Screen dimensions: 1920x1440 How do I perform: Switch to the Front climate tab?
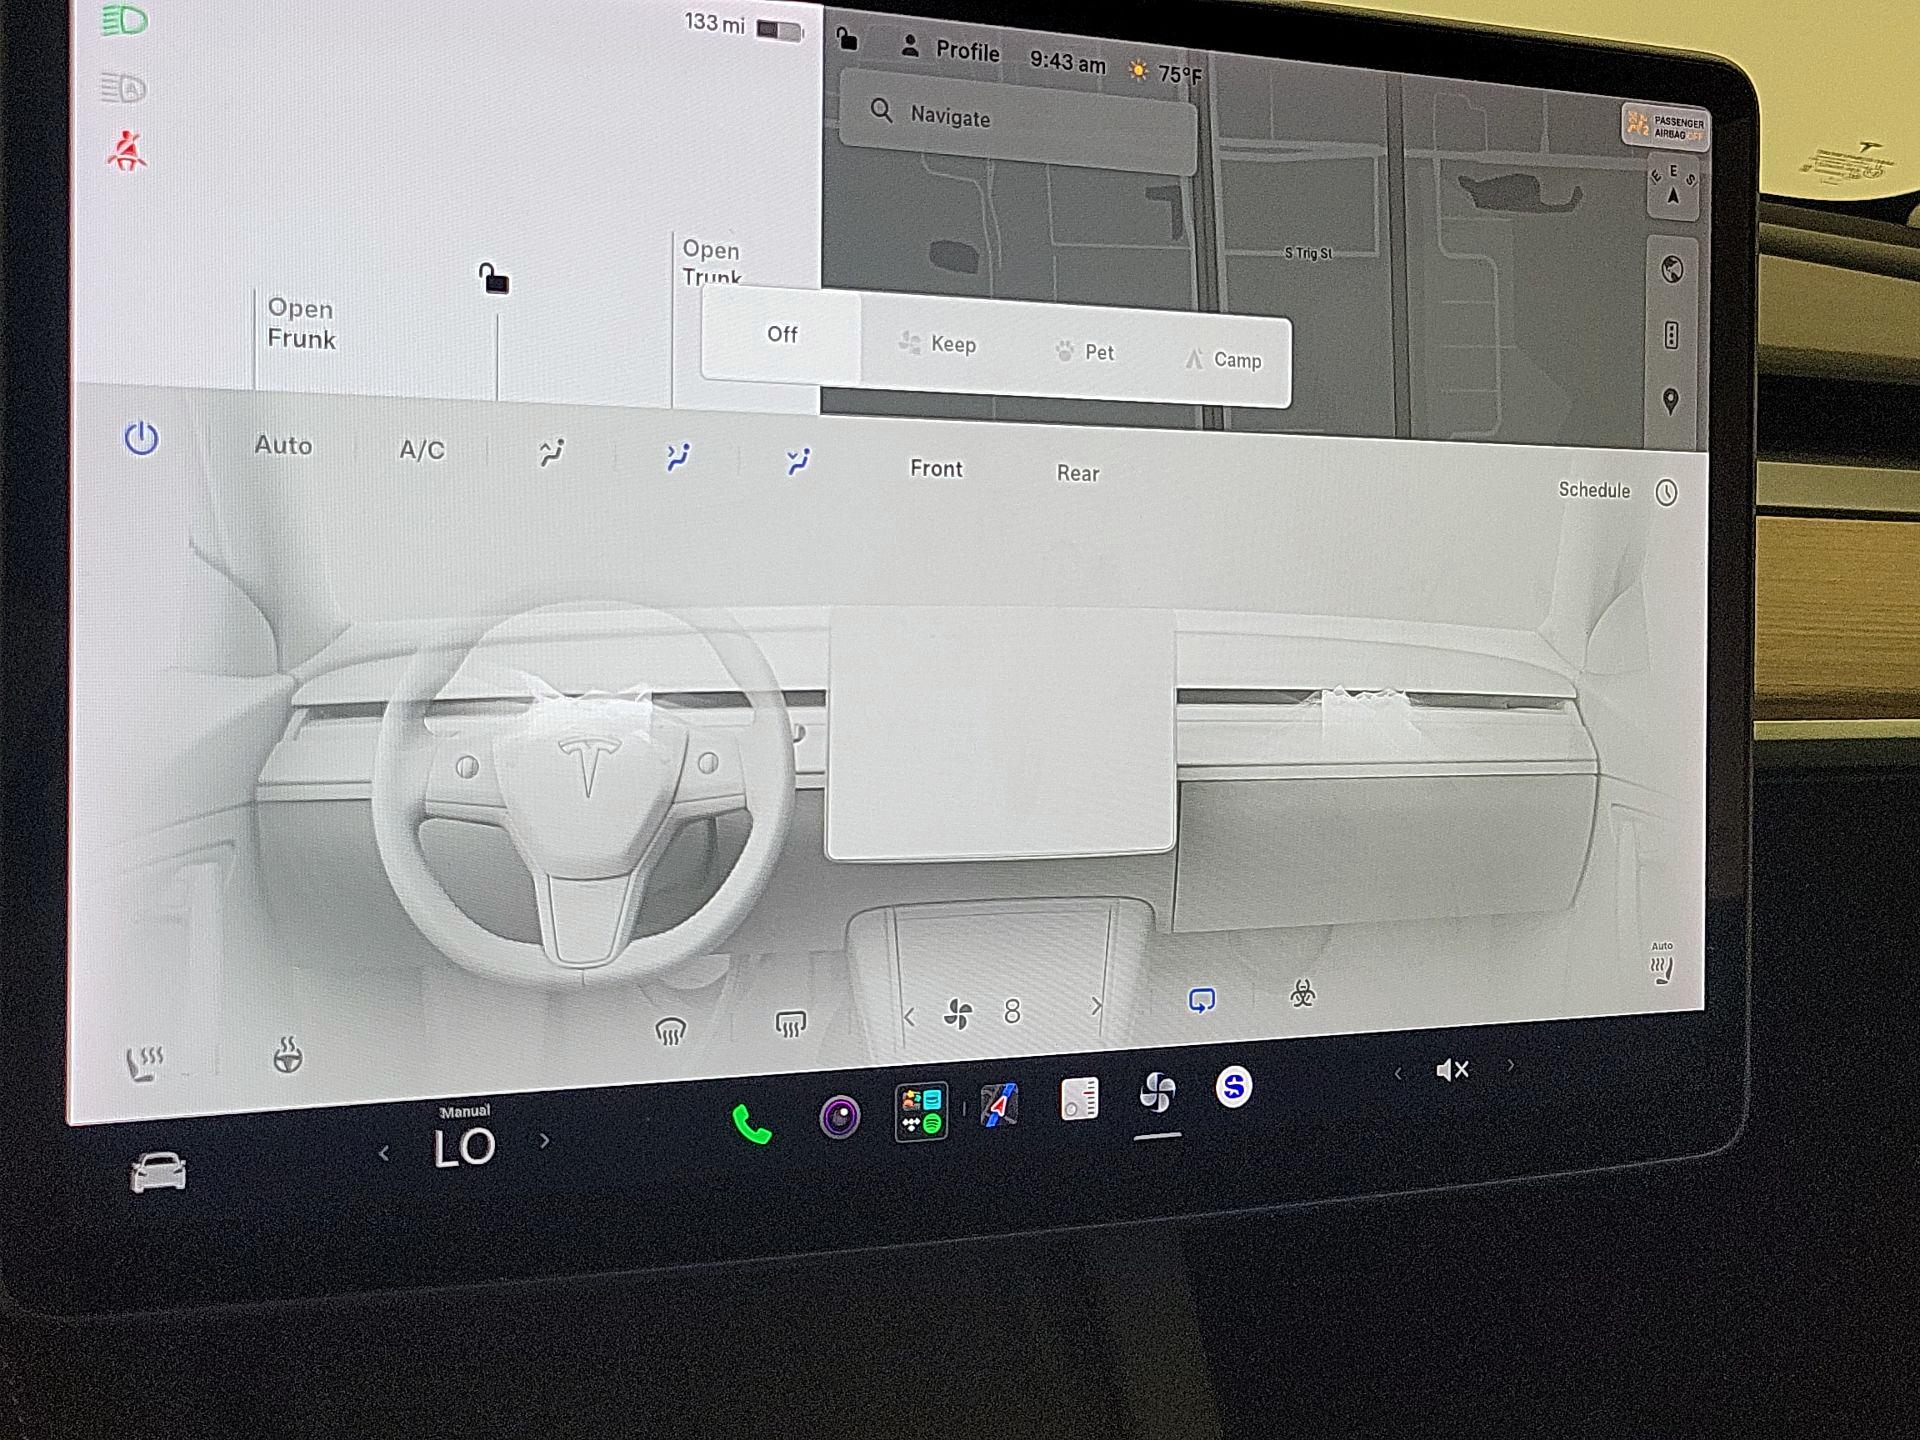click(x=936, y=468)
